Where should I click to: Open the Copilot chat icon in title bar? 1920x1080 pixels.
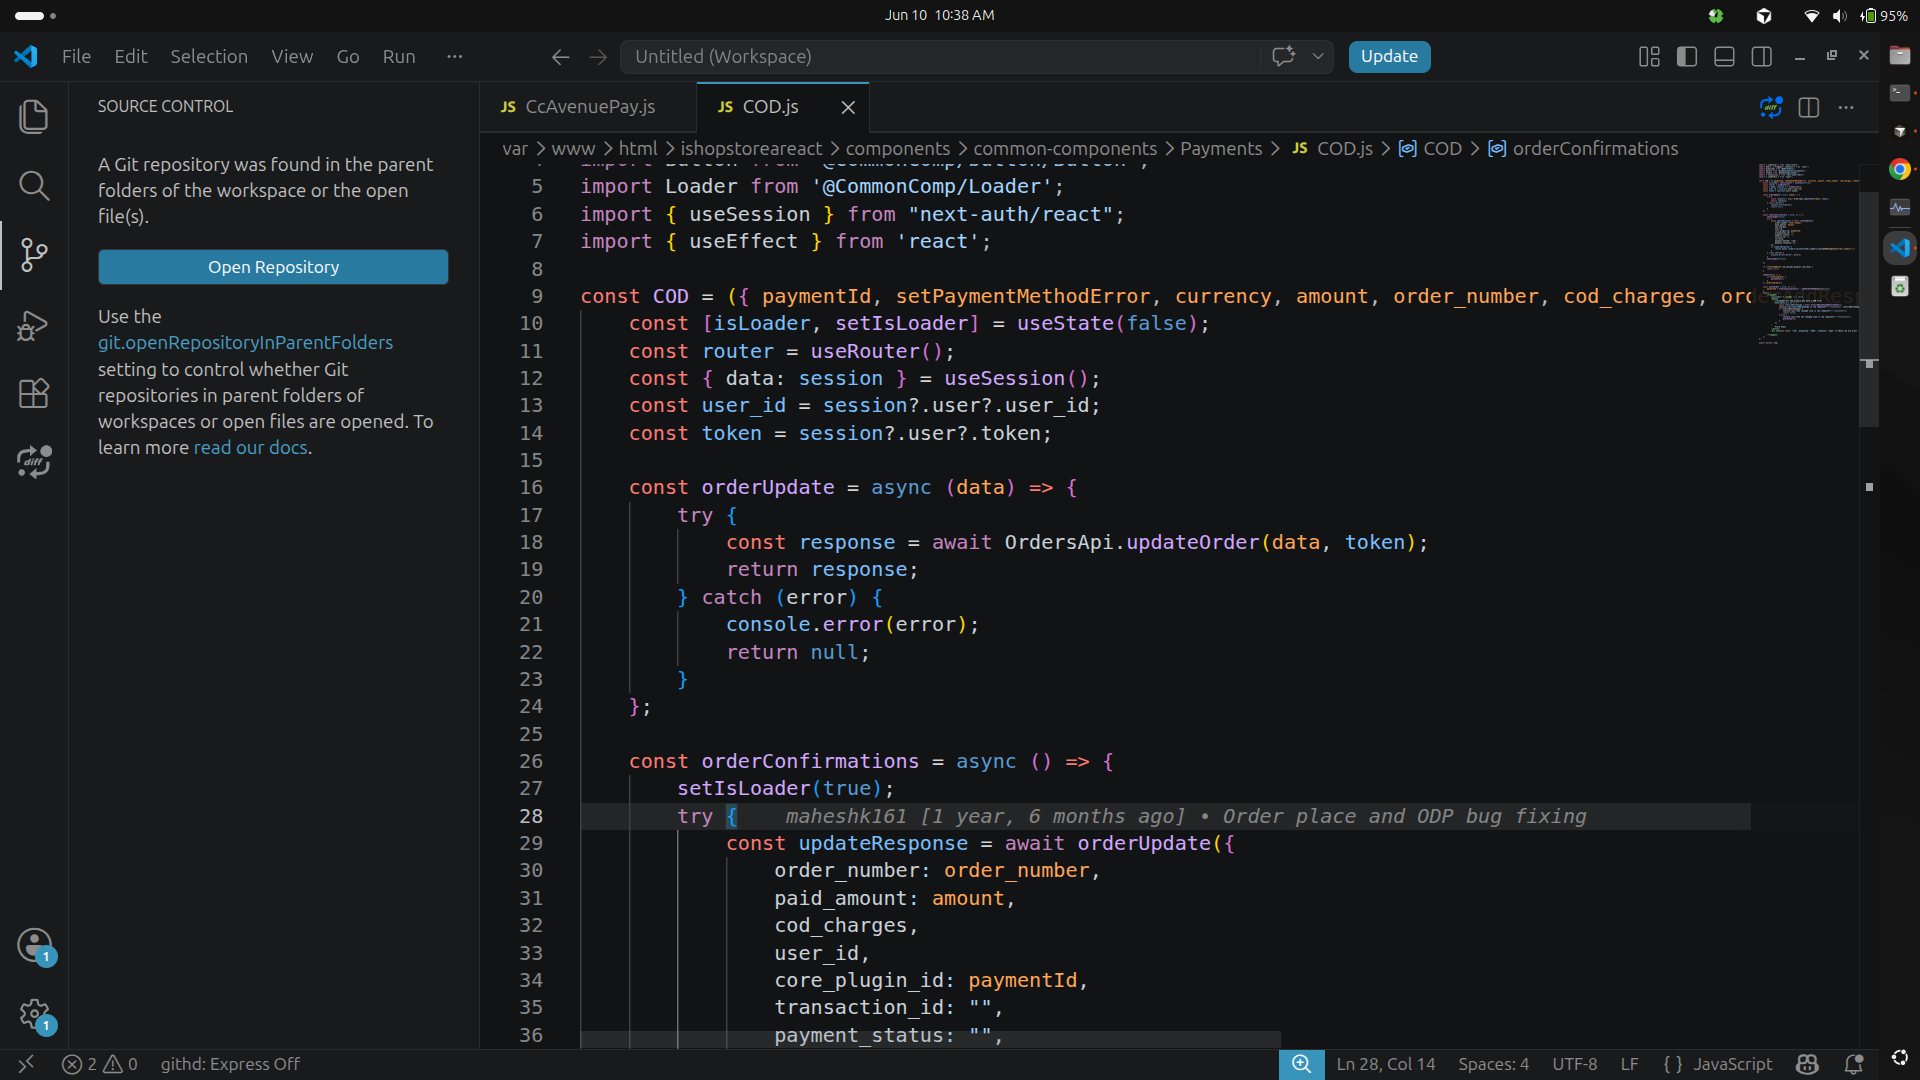pos(1283,56)
